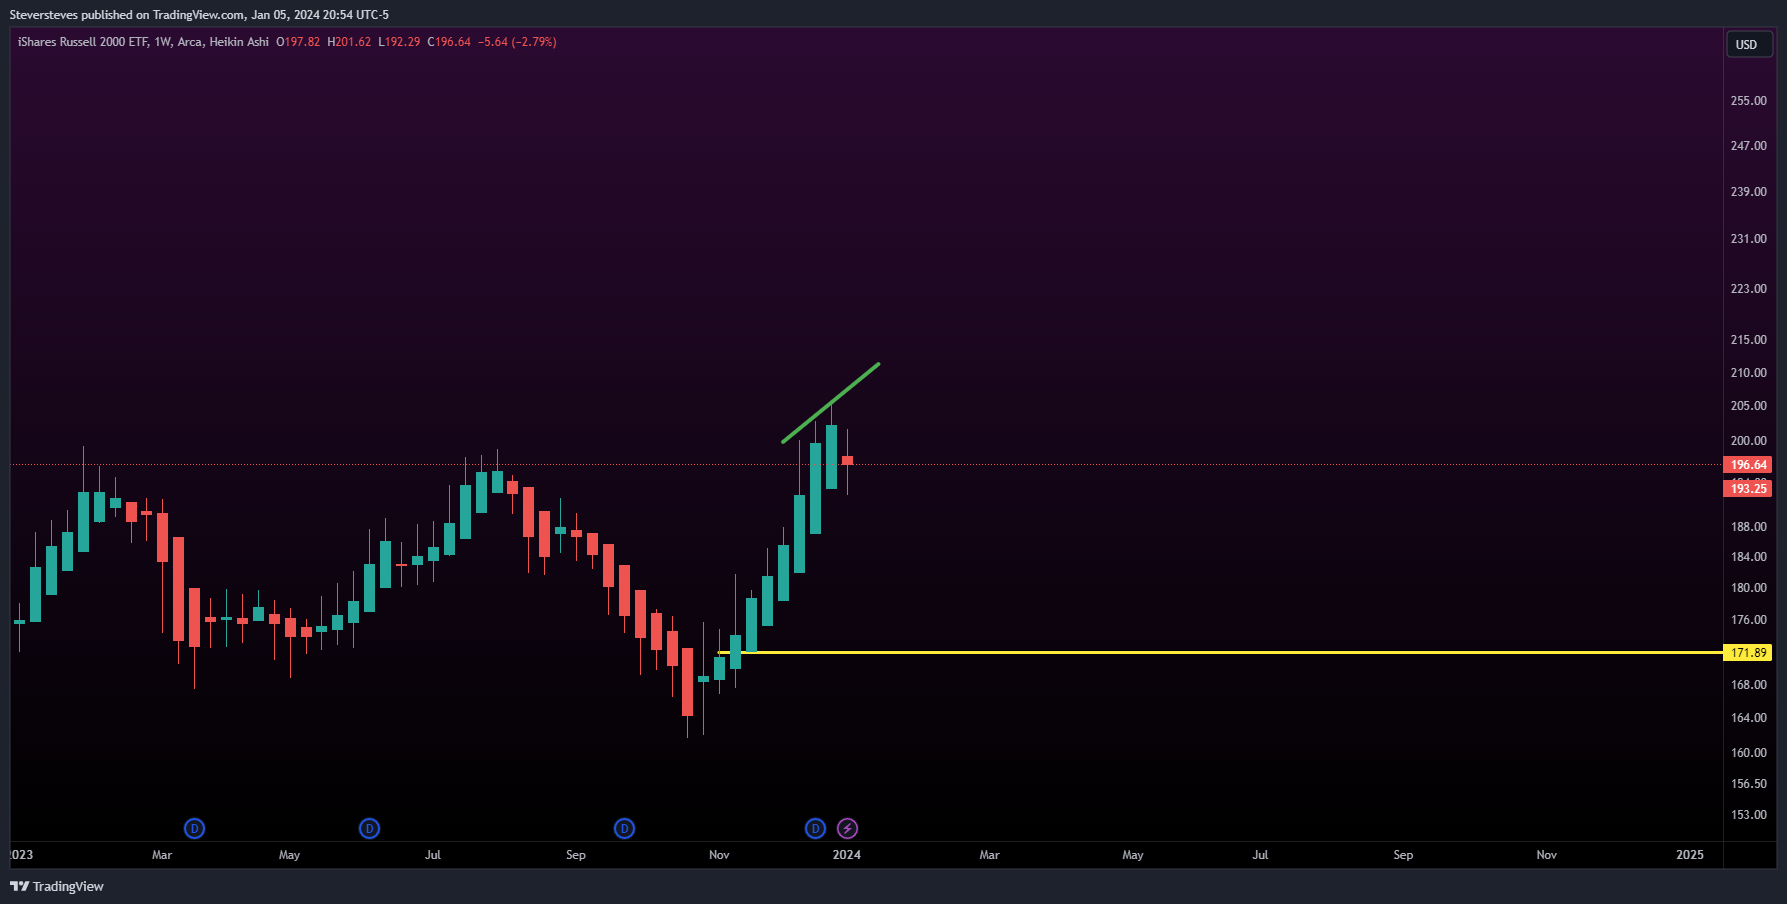Click the dividend D marker just after Sep 2023
This screenshot has width=1787, height=904.
click(624, 828)
